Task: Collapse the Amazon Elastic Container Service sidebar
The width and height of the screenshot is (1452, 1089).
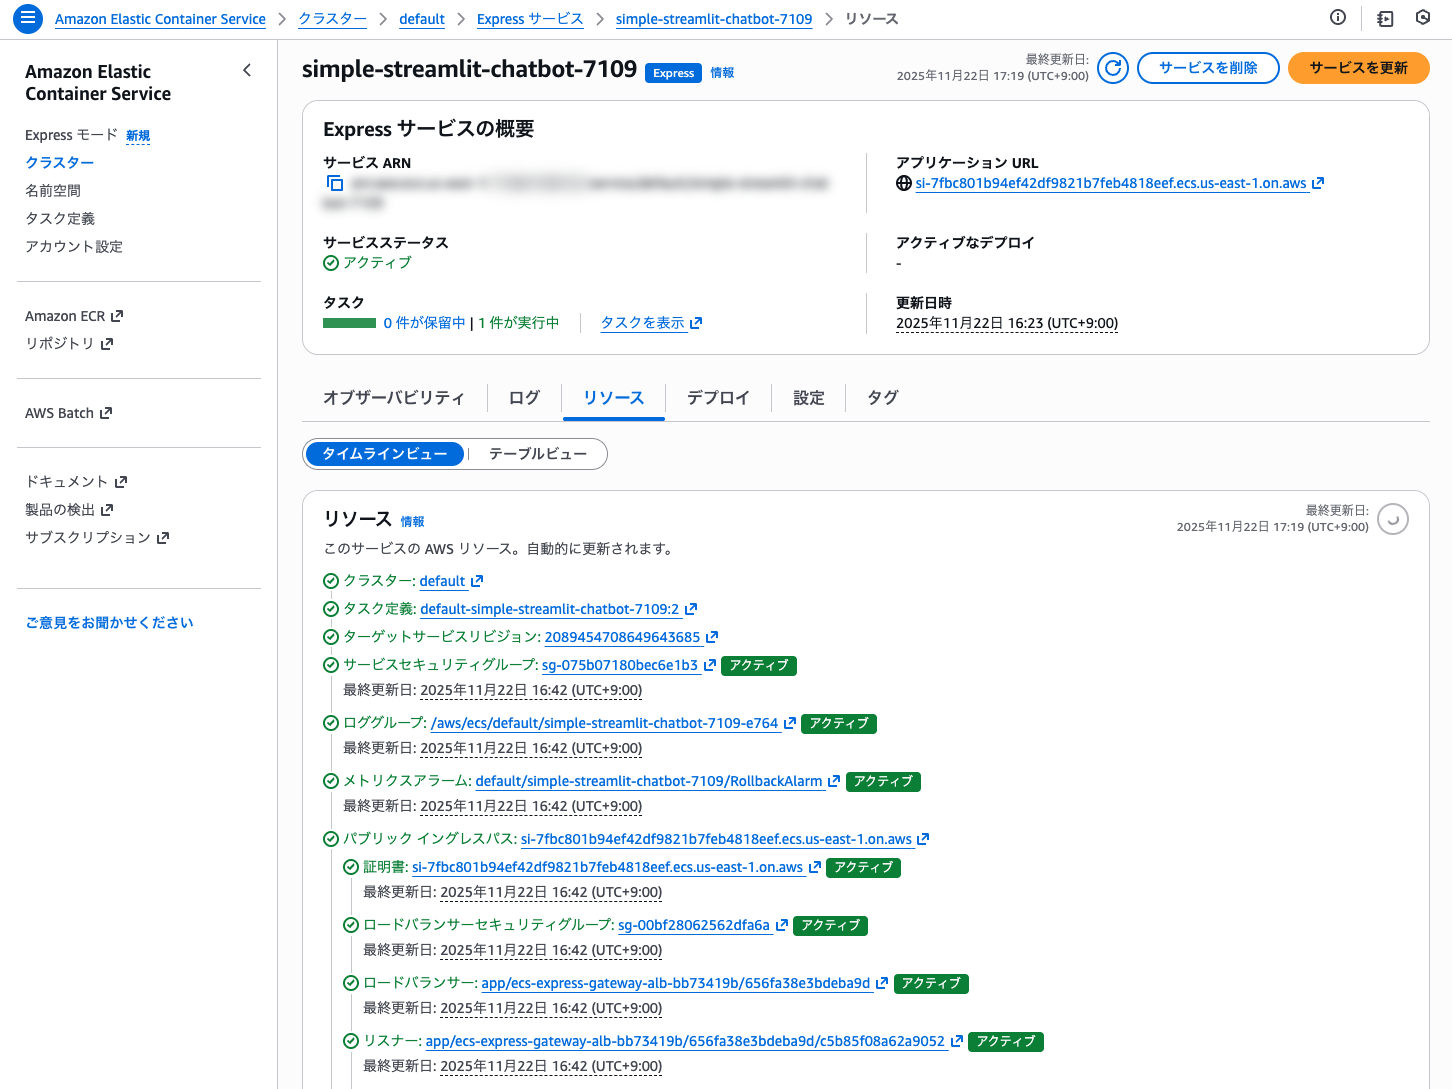Action: pos(247,70)
